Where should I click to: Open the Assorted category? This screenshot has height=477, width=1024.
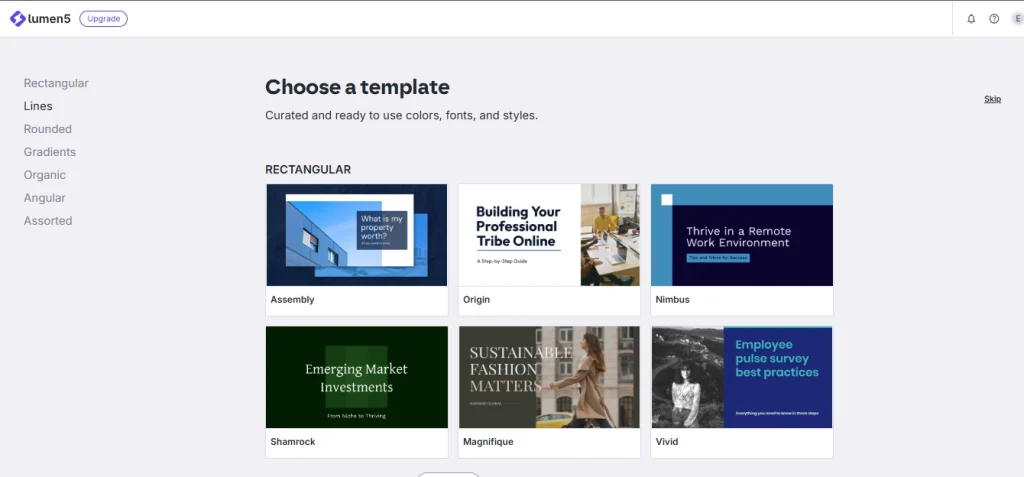48,221
